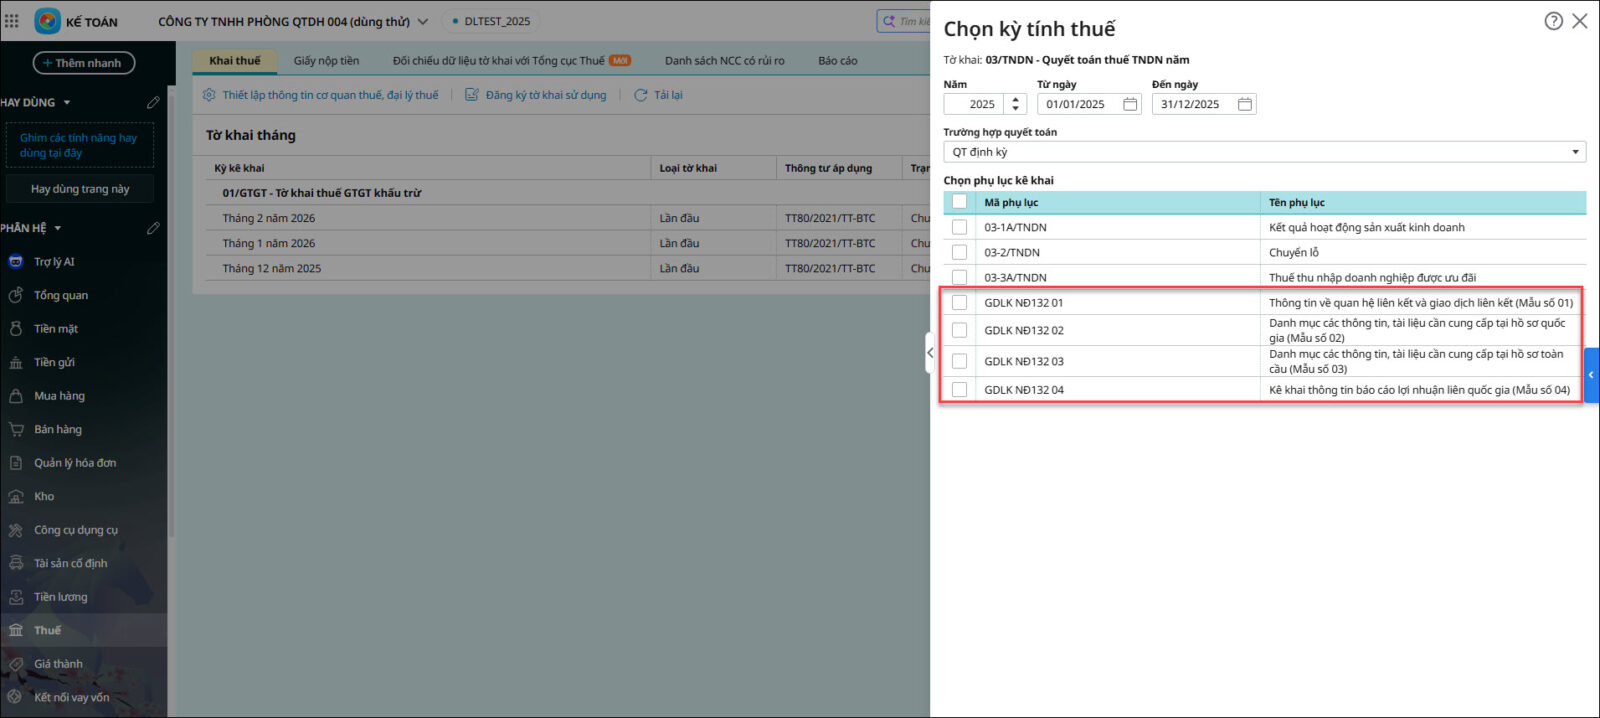Open Trợ lý AI in sidebar

click(x=54, y=262)
